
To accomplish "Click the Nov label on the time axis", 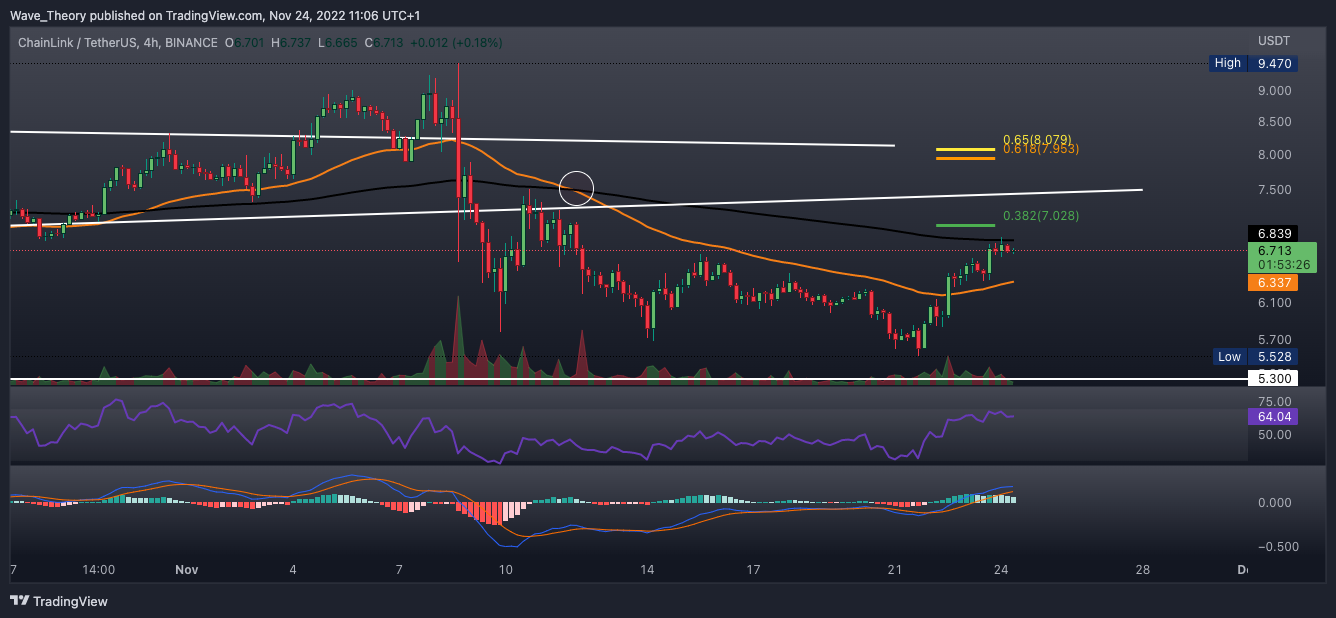I will click(x=186, y=570).
